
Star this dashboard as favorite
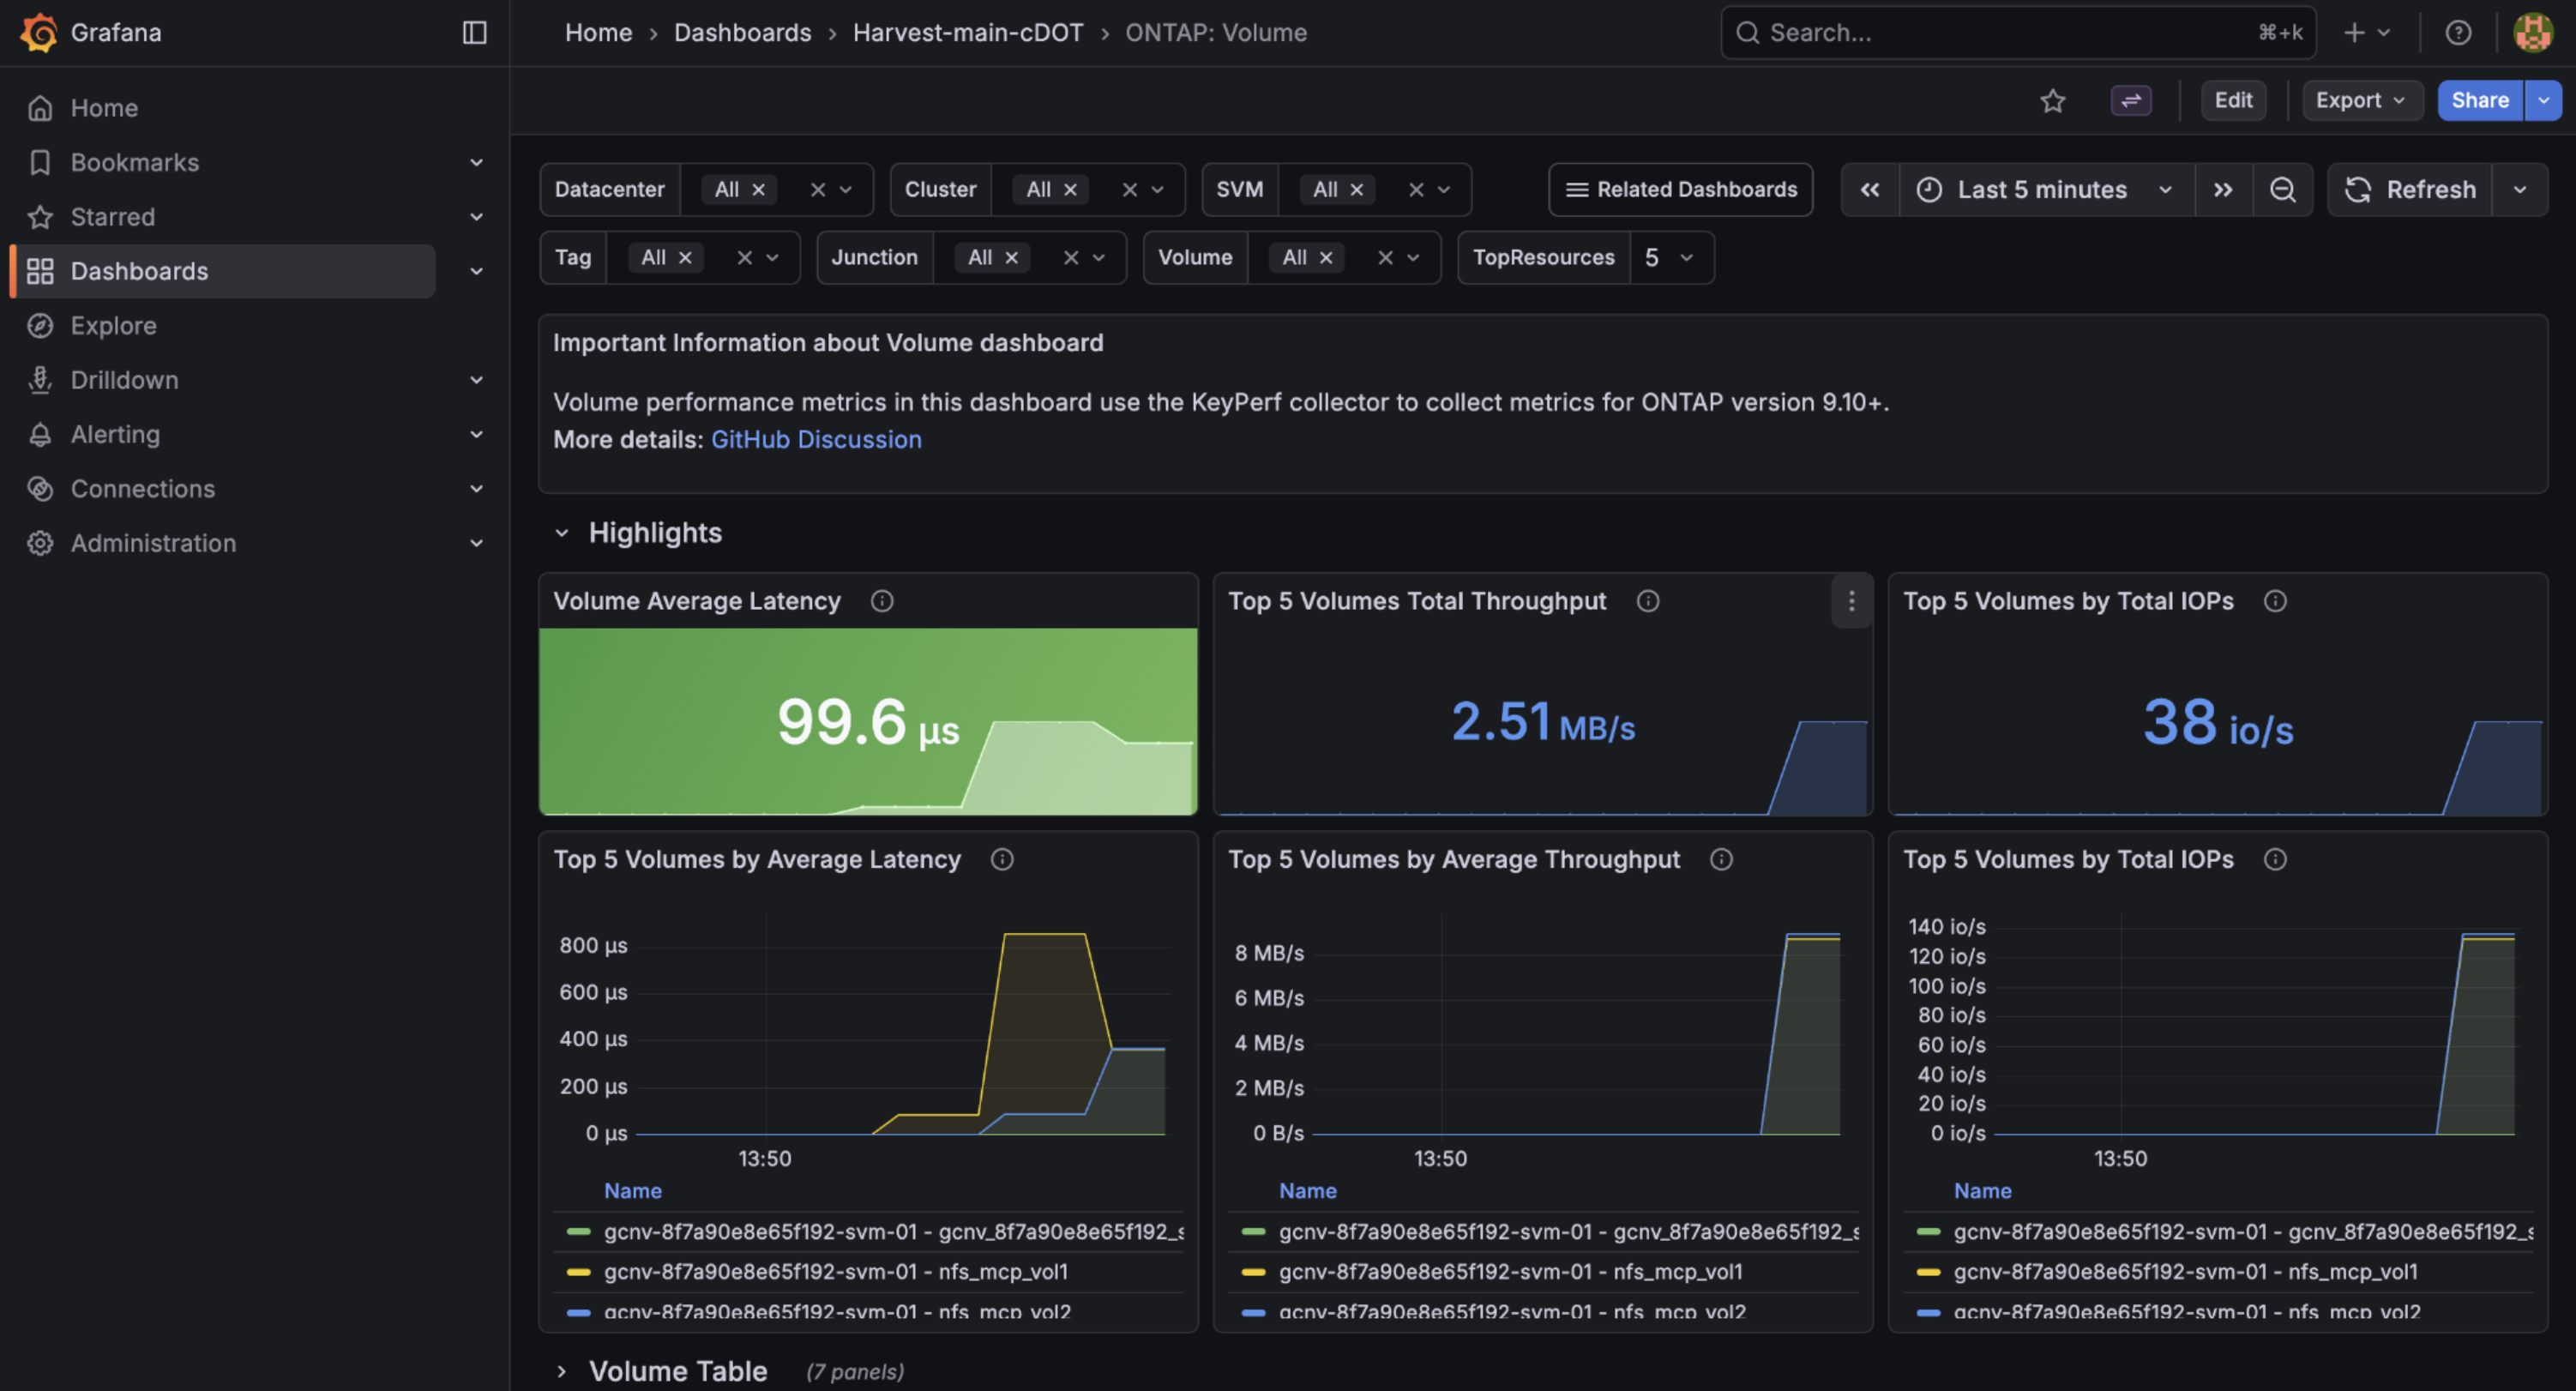pos(2052,100)
